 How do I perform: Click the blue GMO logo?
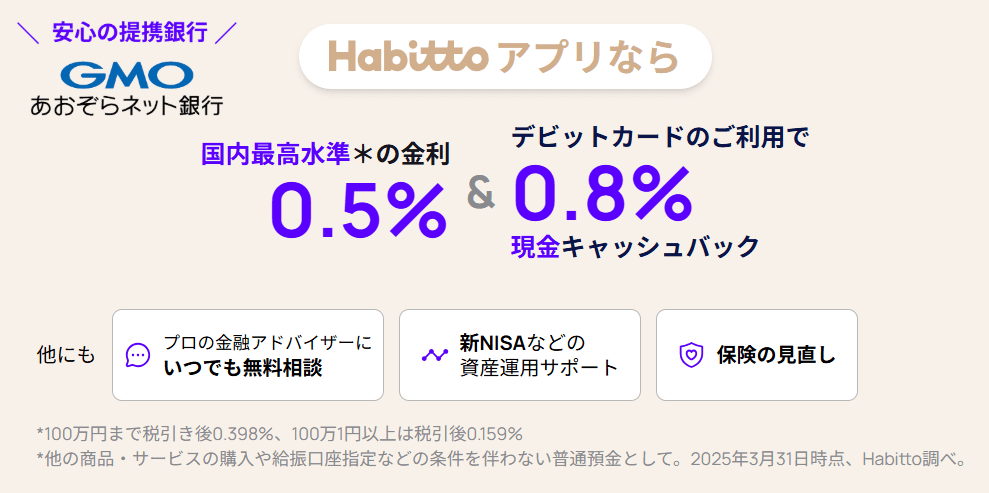(126, 74)
